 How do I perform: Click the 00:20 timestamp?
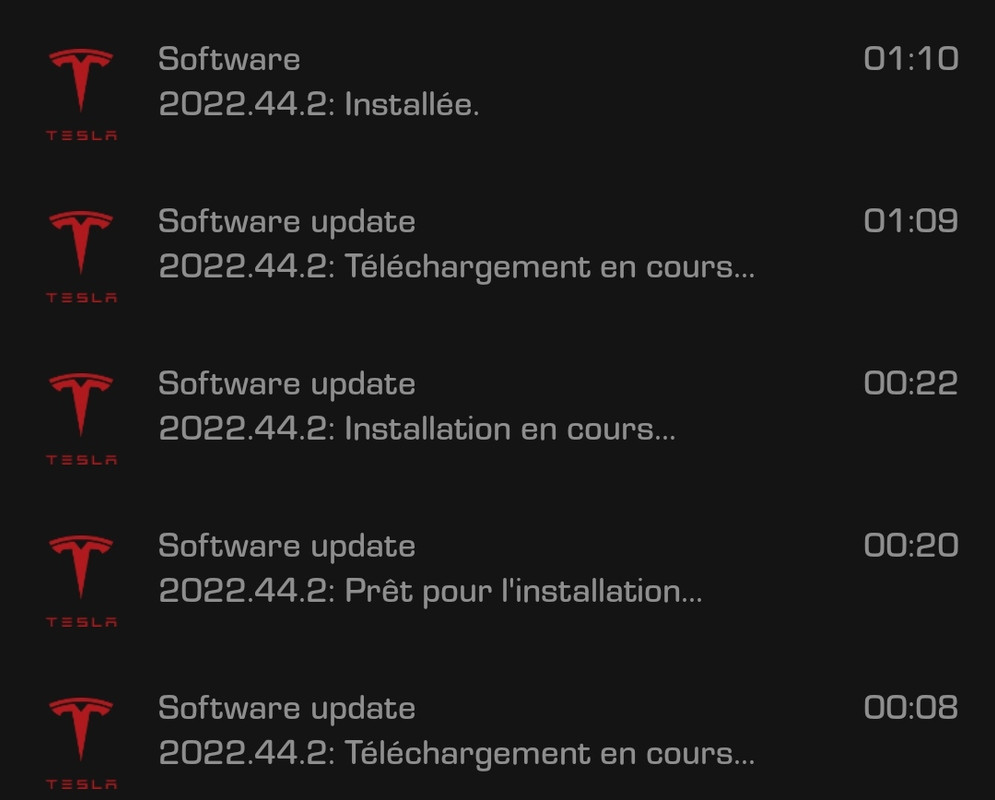pos(911,546)
